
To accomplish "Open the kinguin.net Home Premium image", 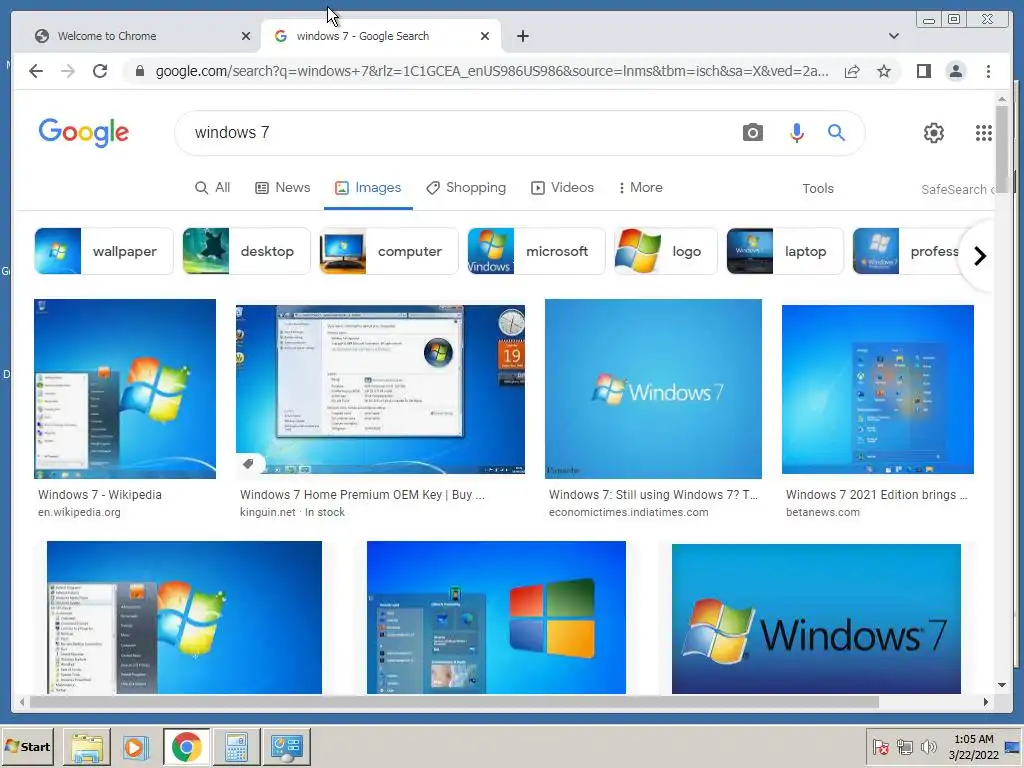I will point(380,389).
